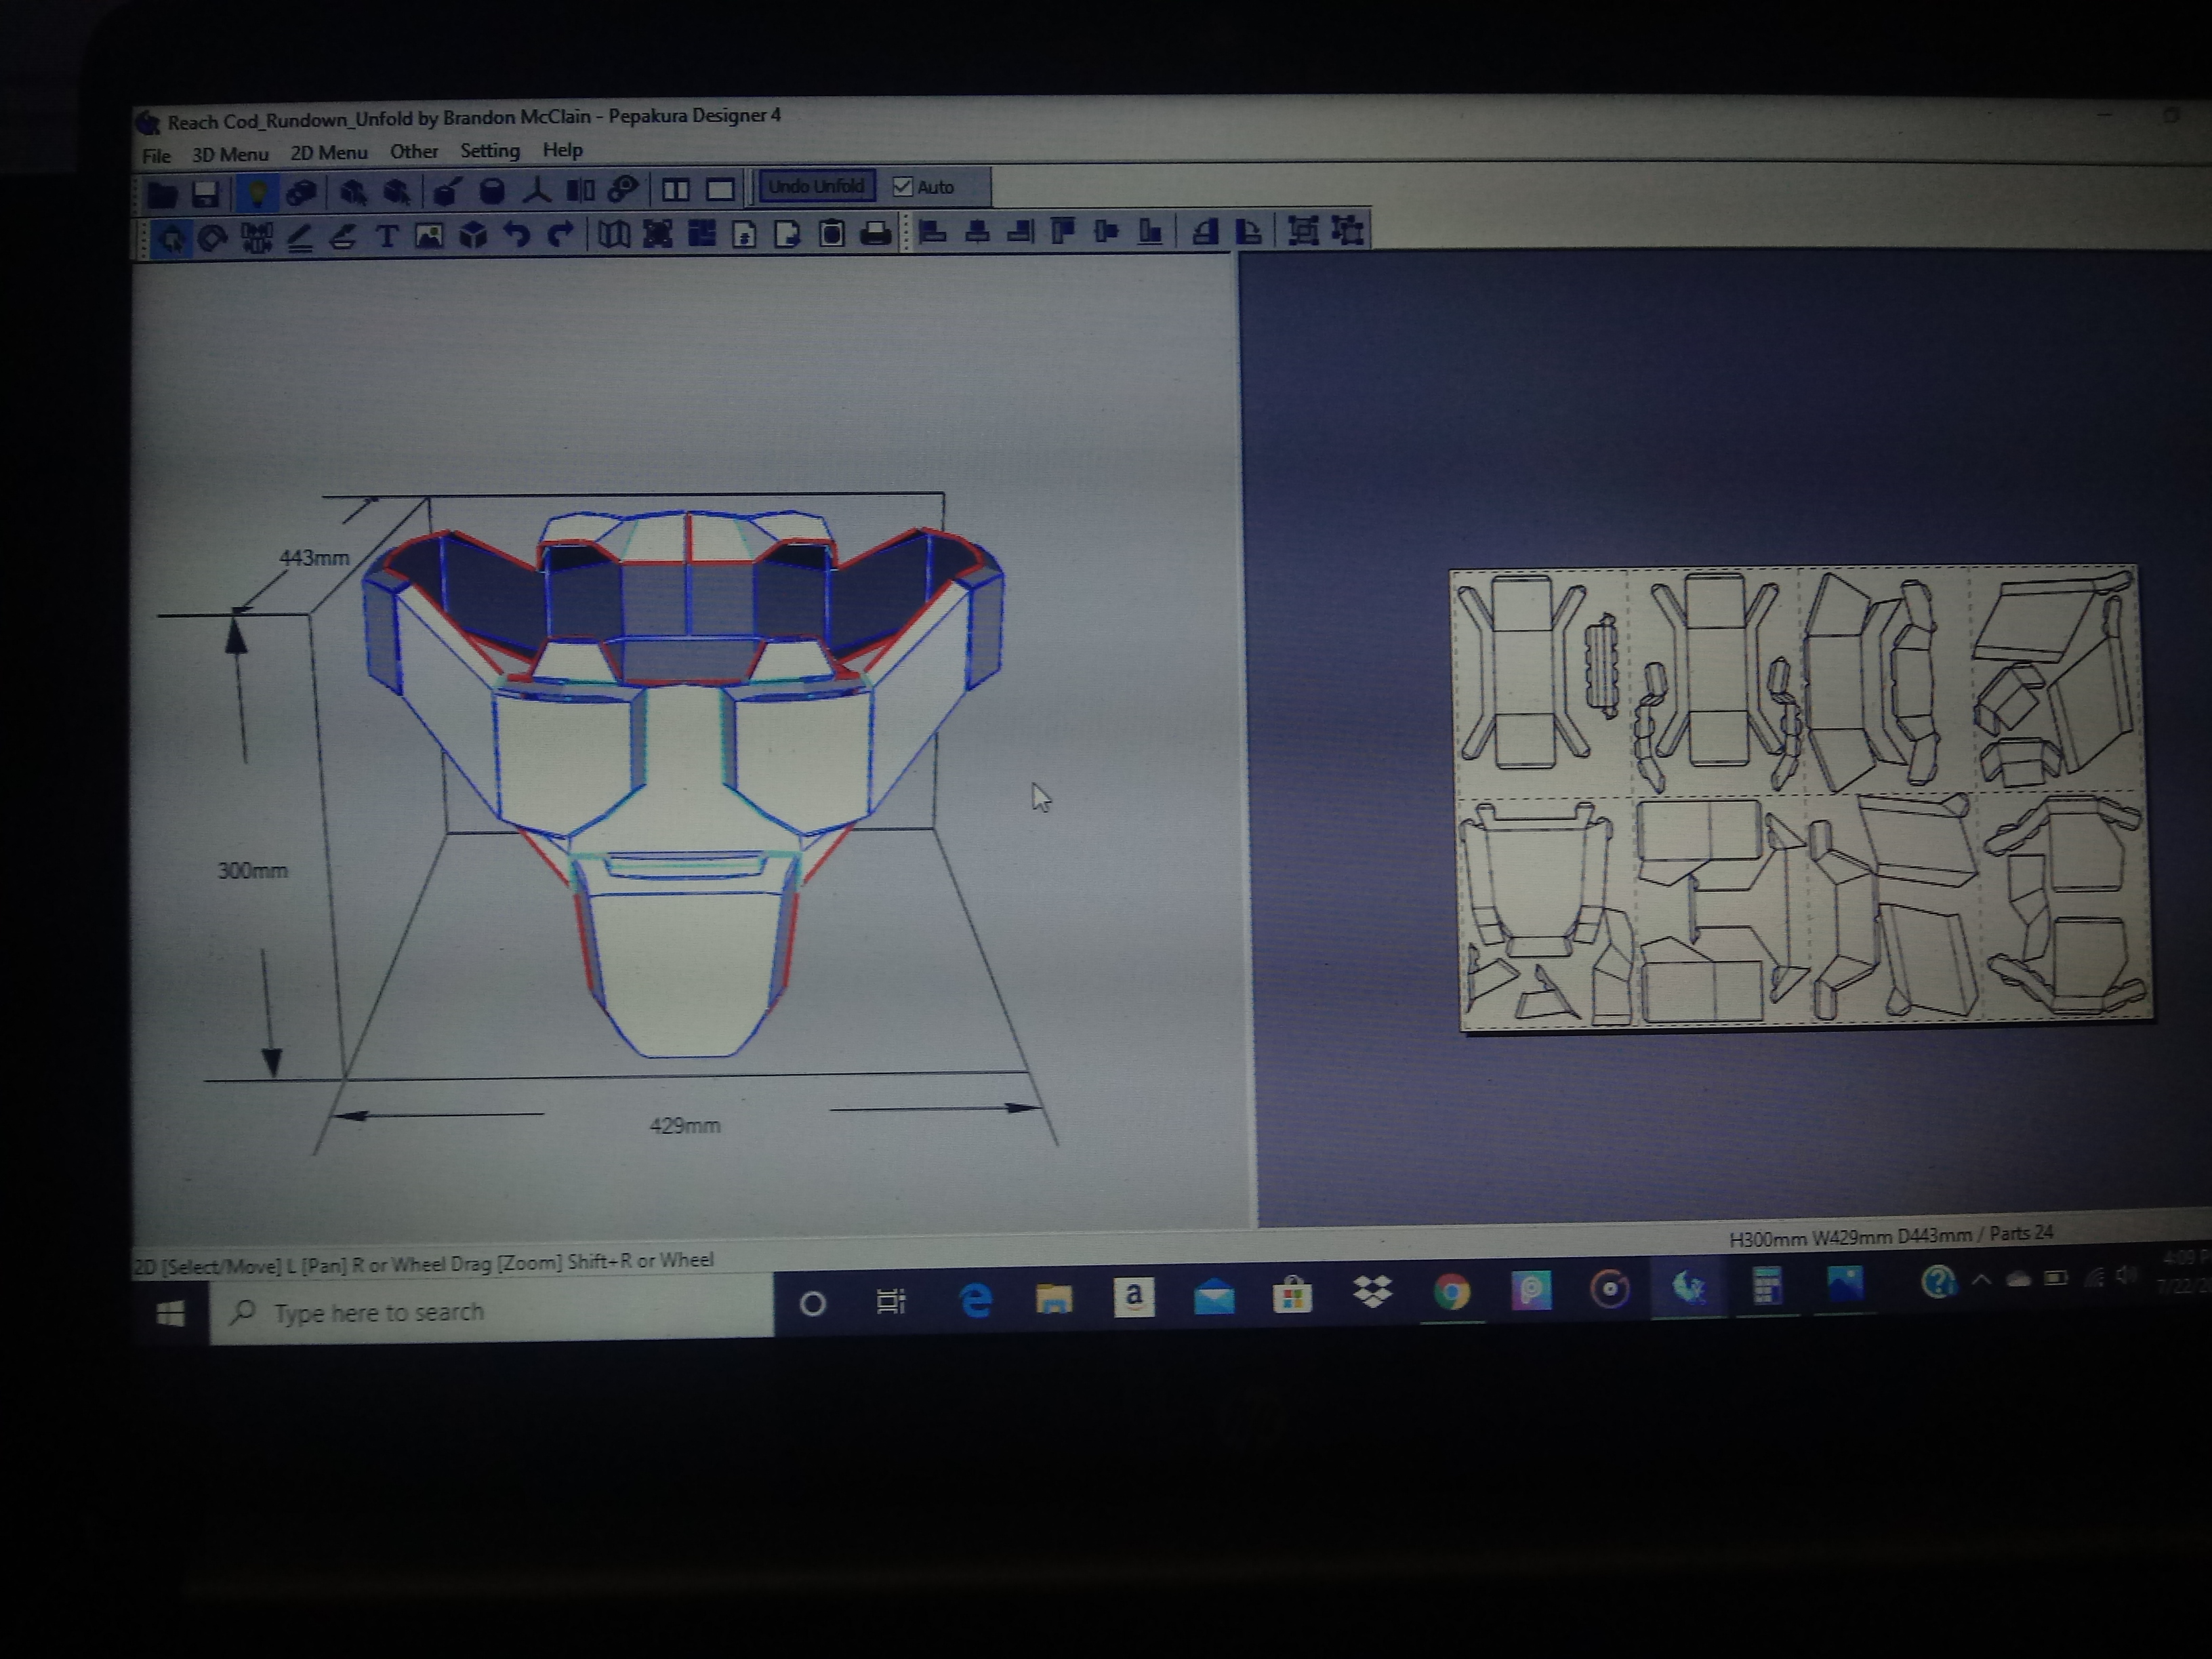
Task: Open the Setting menu
Action: (x=490, y=151)
